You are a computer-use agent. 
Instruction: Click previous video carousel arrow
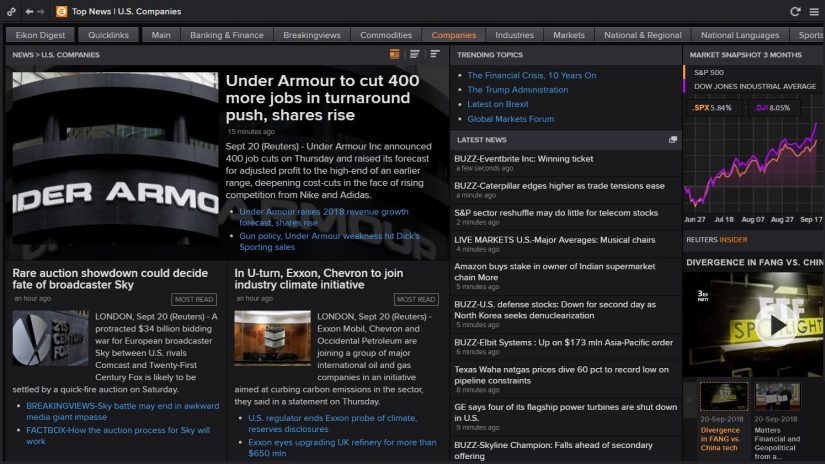pyautogui.click(x=689, y=399)
